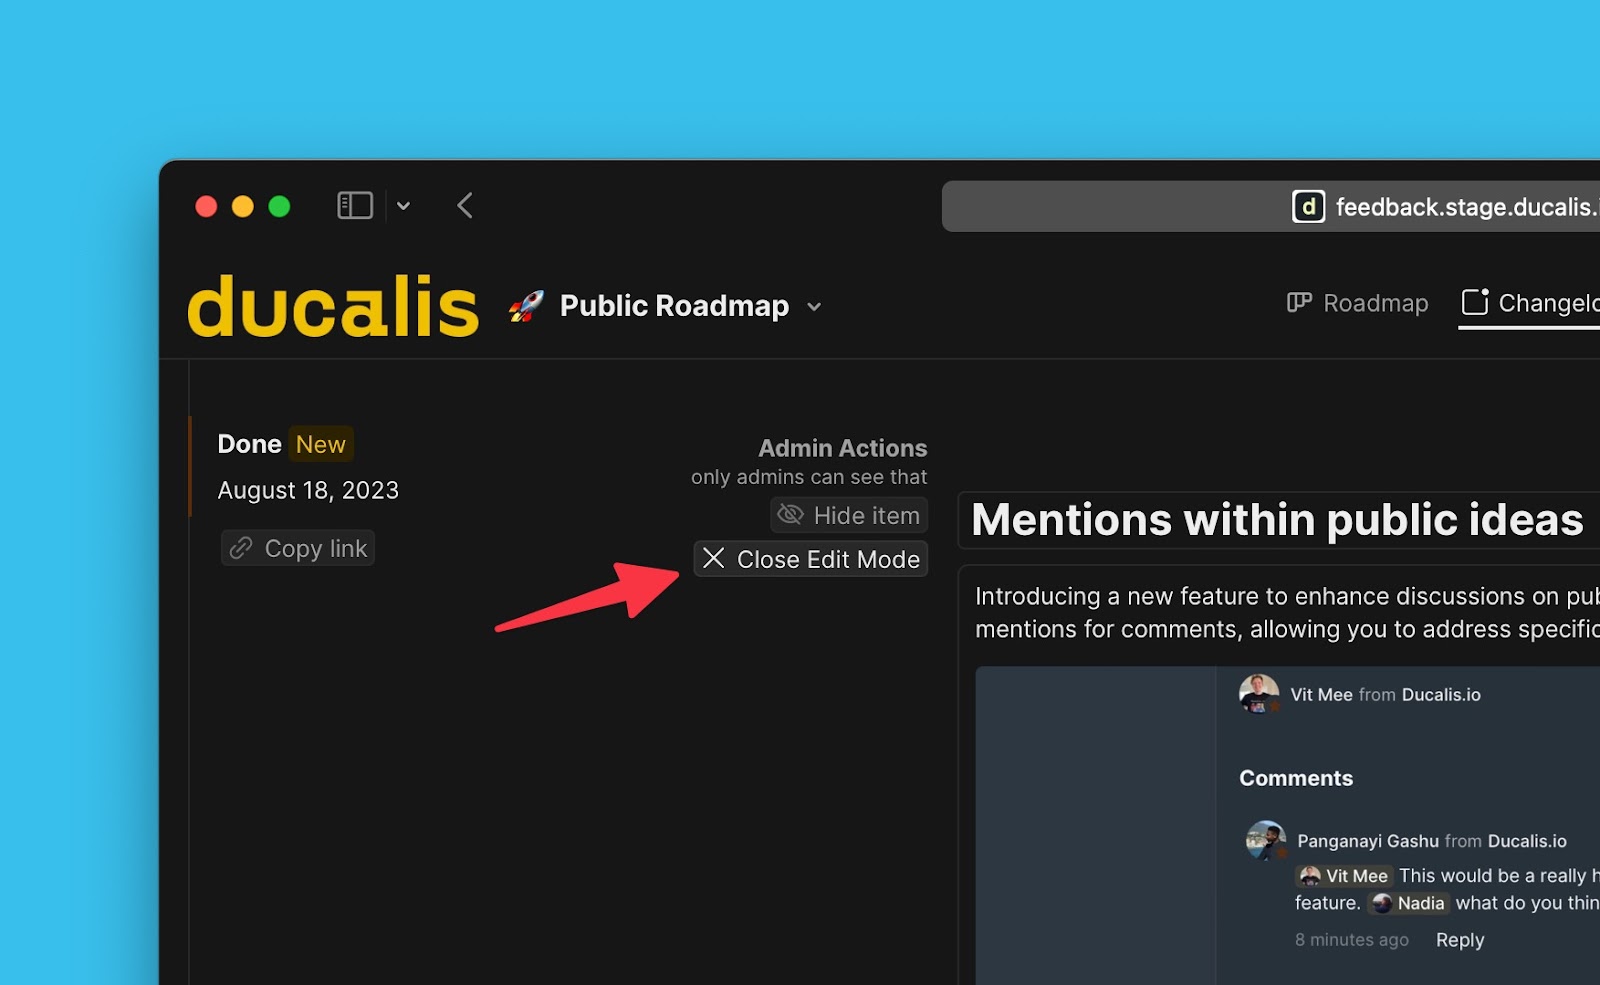The width and height of the screenshot is (1600, 985).
Task: Click the New status badge
Action: (x=320, y=444)
